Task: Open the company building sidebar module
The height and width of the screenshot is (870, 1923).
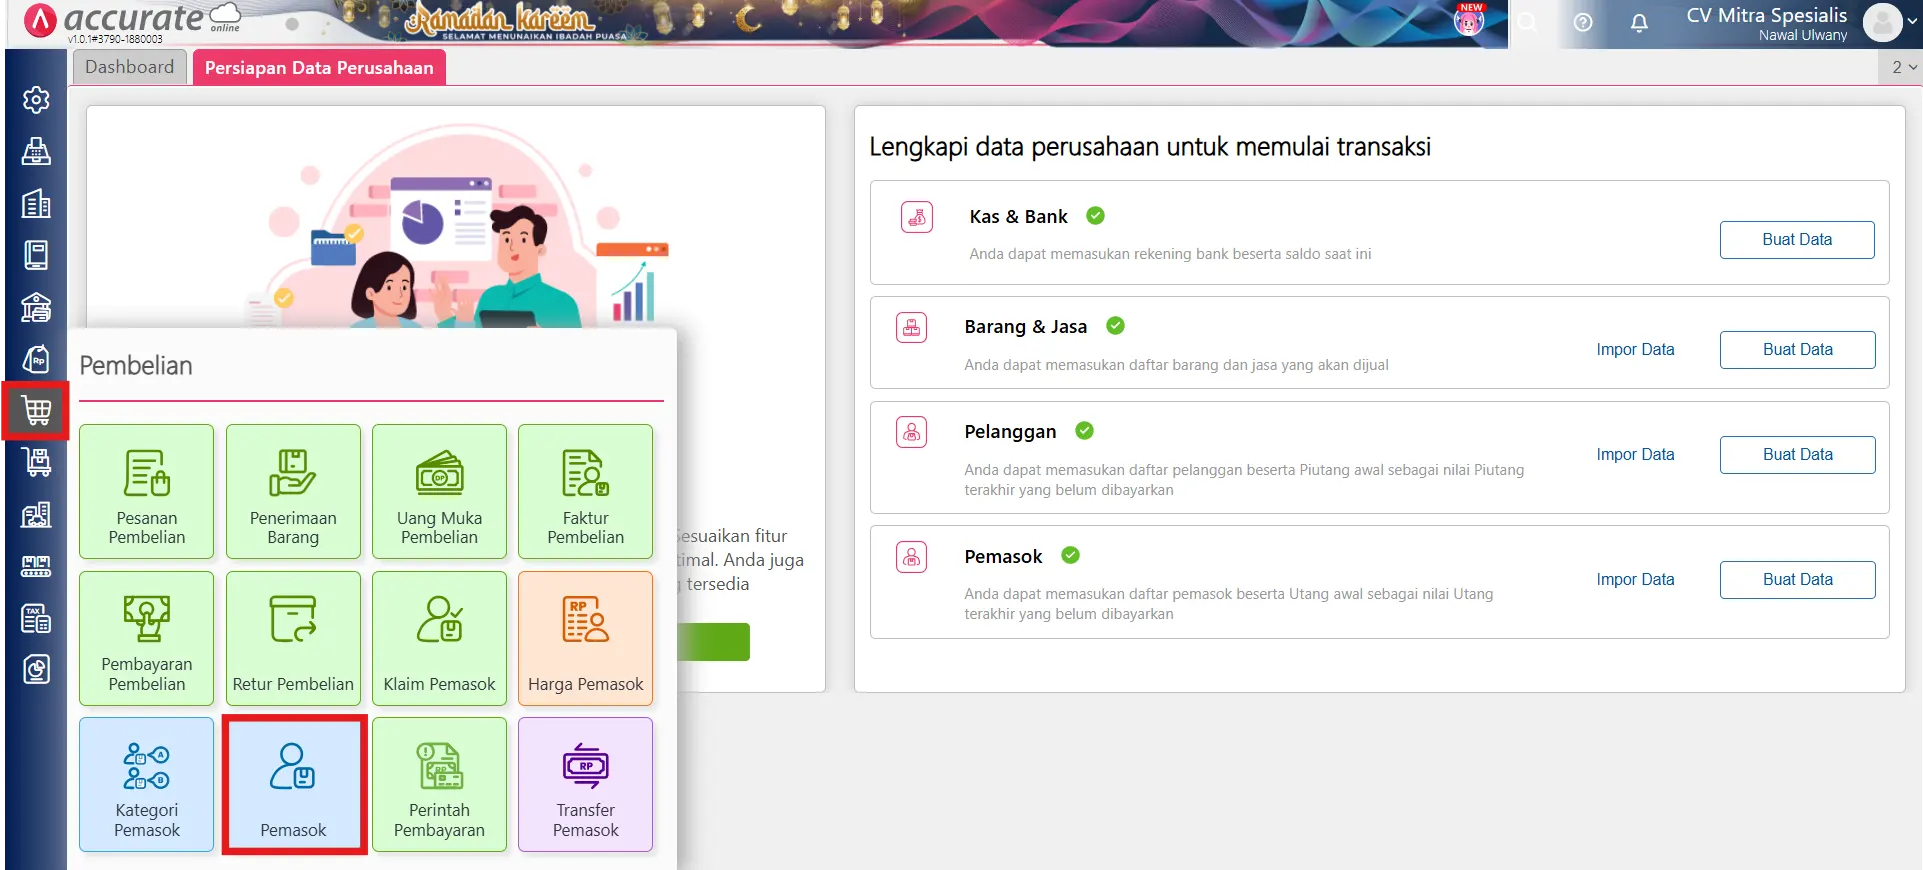Action: coord(36,204)
